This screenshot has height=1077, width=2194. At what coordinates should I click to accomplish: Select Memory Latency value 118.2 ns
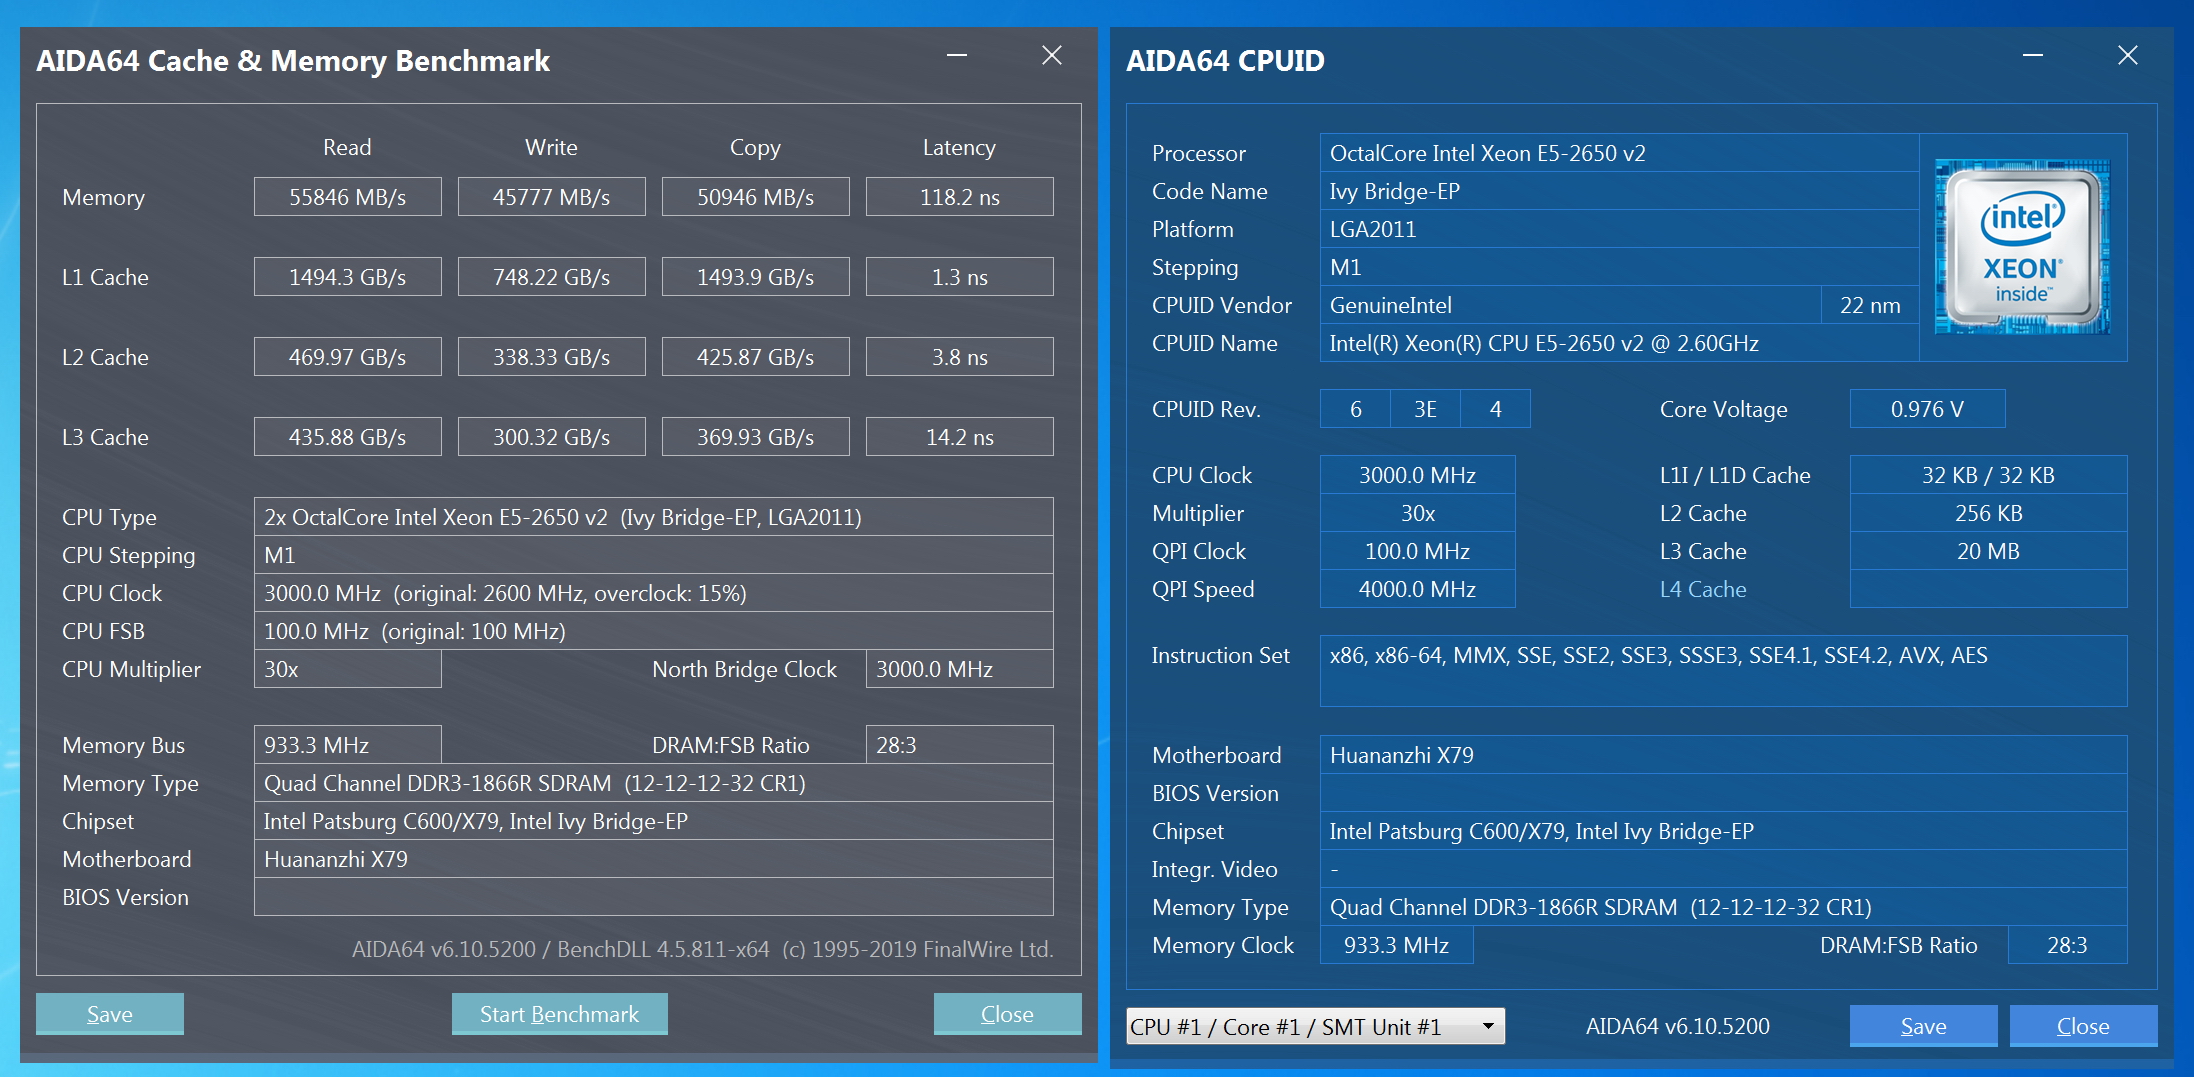[960, 197]
